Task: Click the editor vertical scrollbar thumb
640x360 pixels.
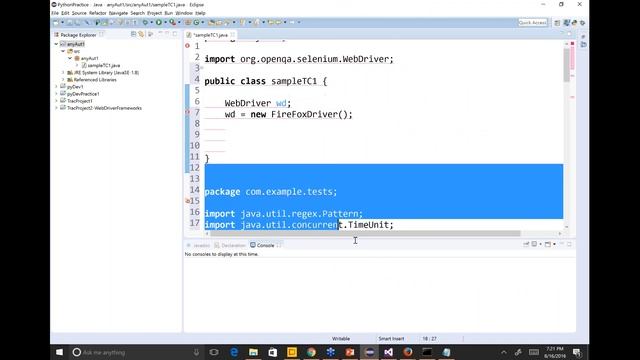Action: [x=567, y=64]
